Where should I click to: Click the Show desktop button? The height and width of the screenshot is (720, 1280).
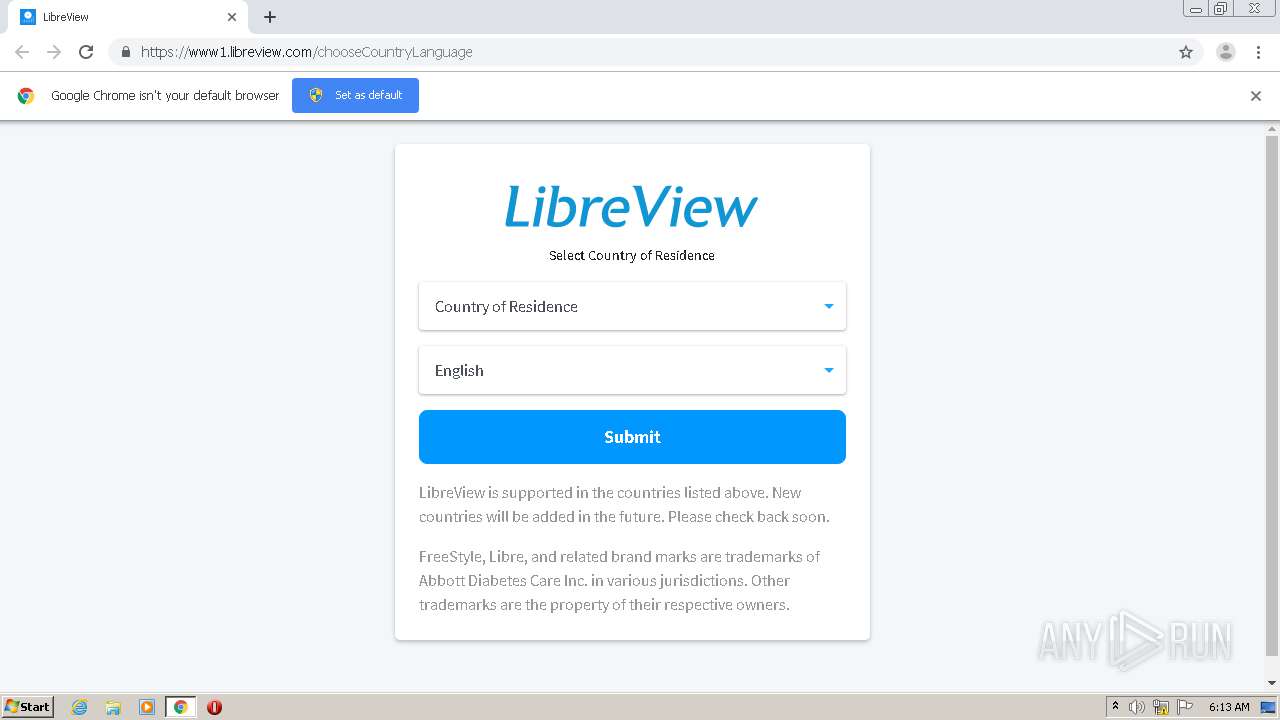(1269, 707)
